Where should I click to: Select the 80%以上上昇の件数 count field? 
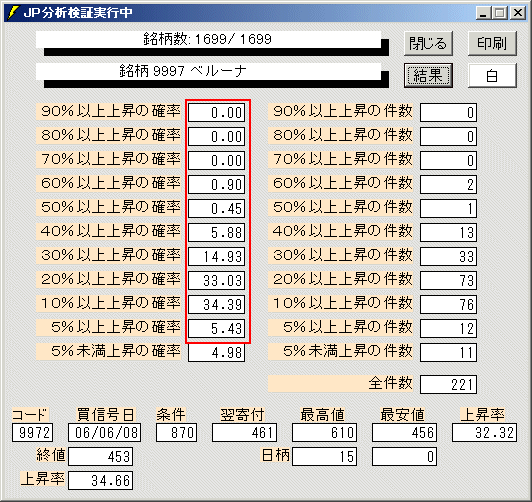point(449,136)
